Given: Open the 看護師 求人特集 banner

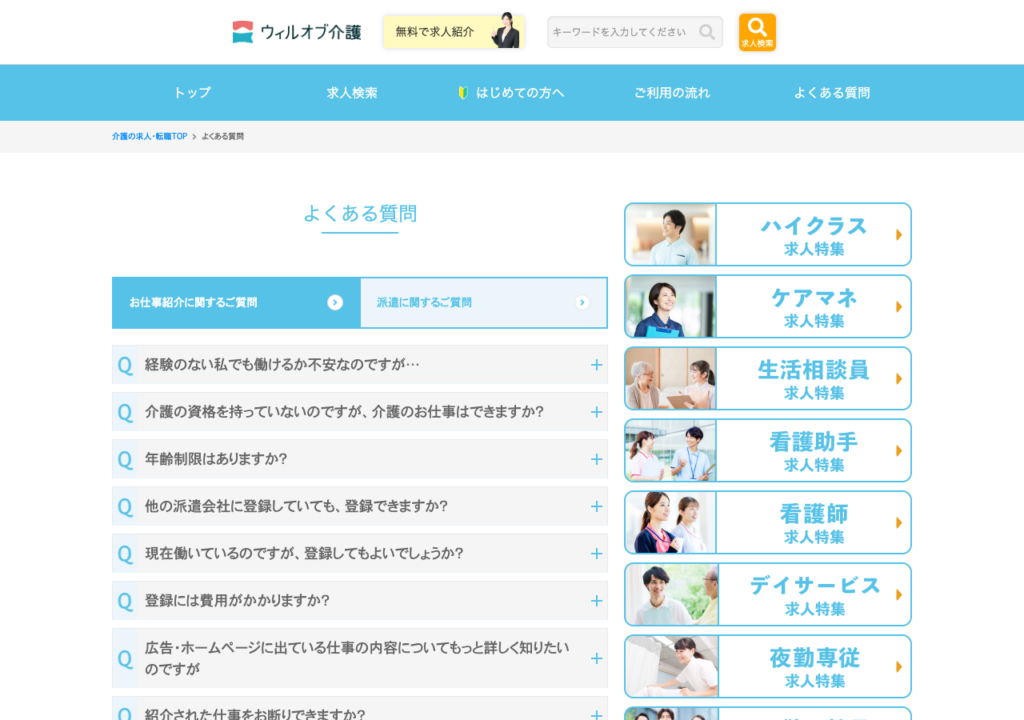Looking at the screenshot, I should point(768,523).
